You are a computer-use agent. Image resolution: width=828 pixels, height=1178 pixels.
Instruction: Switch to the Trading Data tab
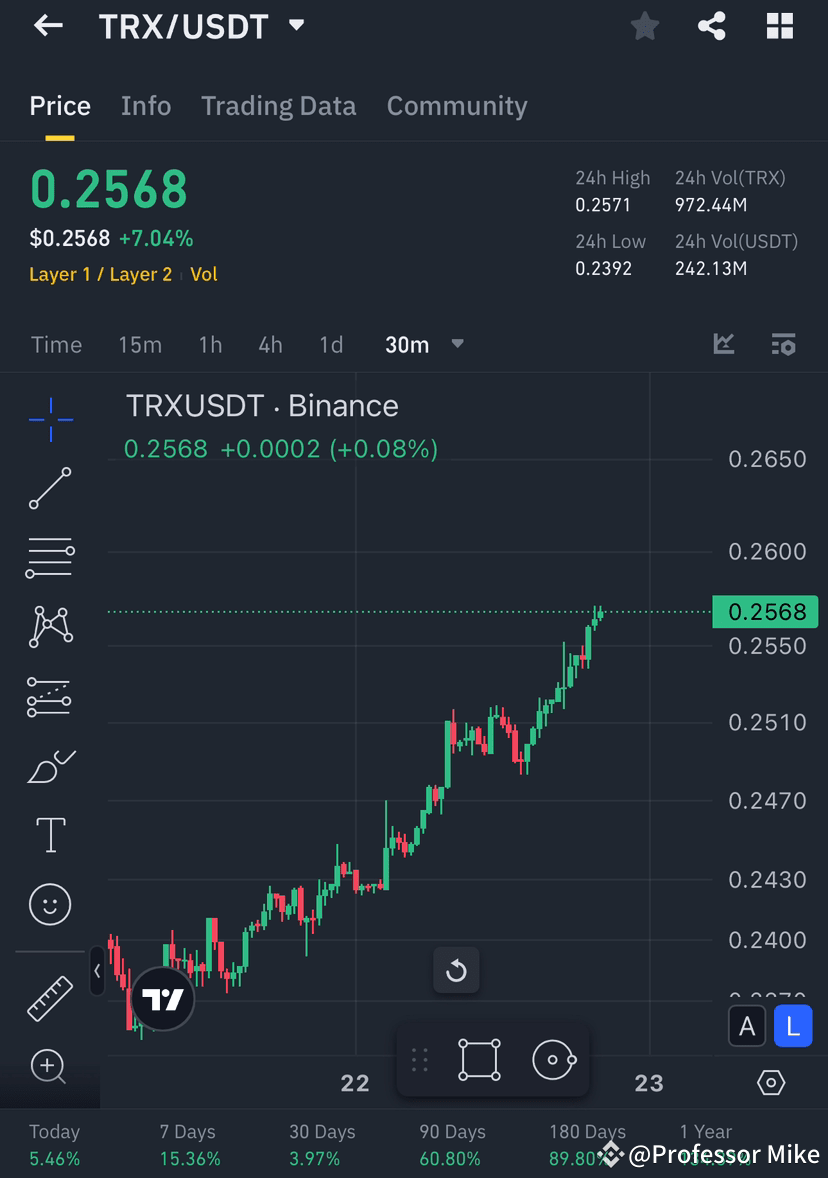[278, 105]
